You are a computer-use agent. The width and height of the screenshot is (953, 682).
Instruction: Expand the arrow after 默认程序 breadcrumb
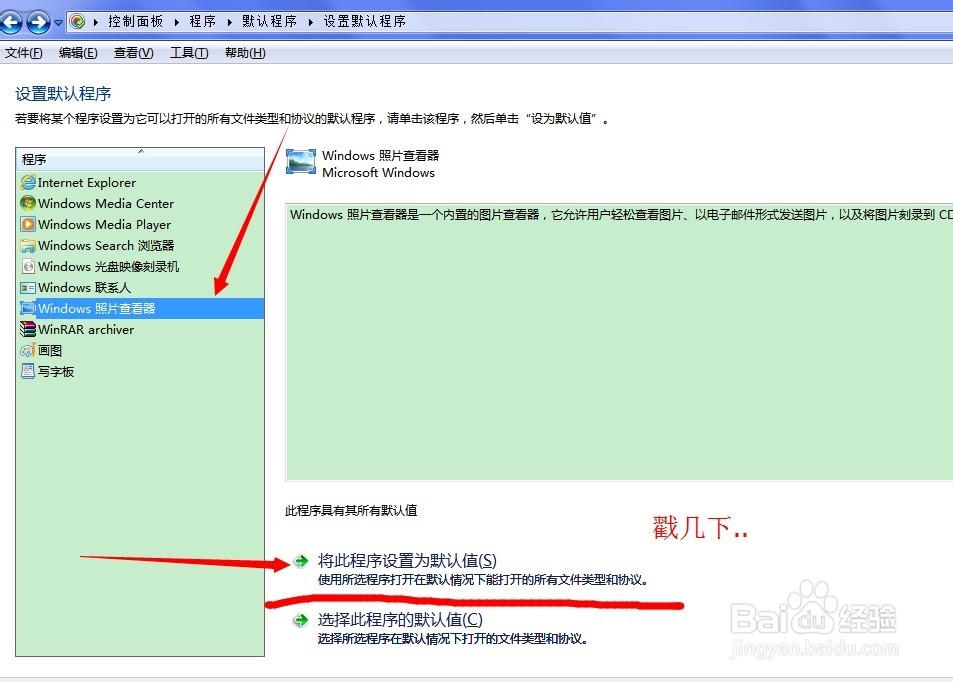pyautogui.click(x=311, y=22)
